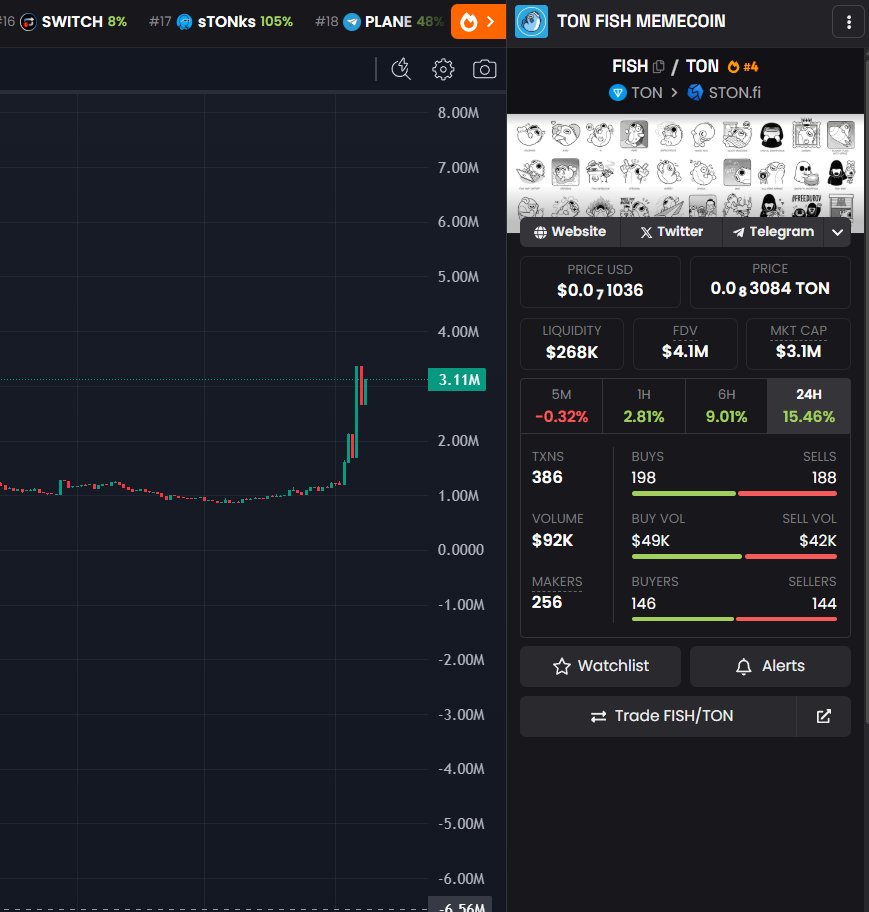Viewport: 869px width, 912px height.
Task: Click the MKT CAP $3.1M box
Action: pyautogui.click(x=798, y=344)
